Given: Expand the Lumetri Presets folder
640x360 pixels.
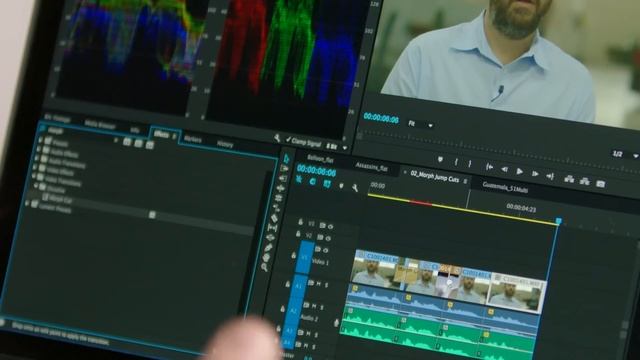Looking at the screenshot, I should tap(27, 203).
